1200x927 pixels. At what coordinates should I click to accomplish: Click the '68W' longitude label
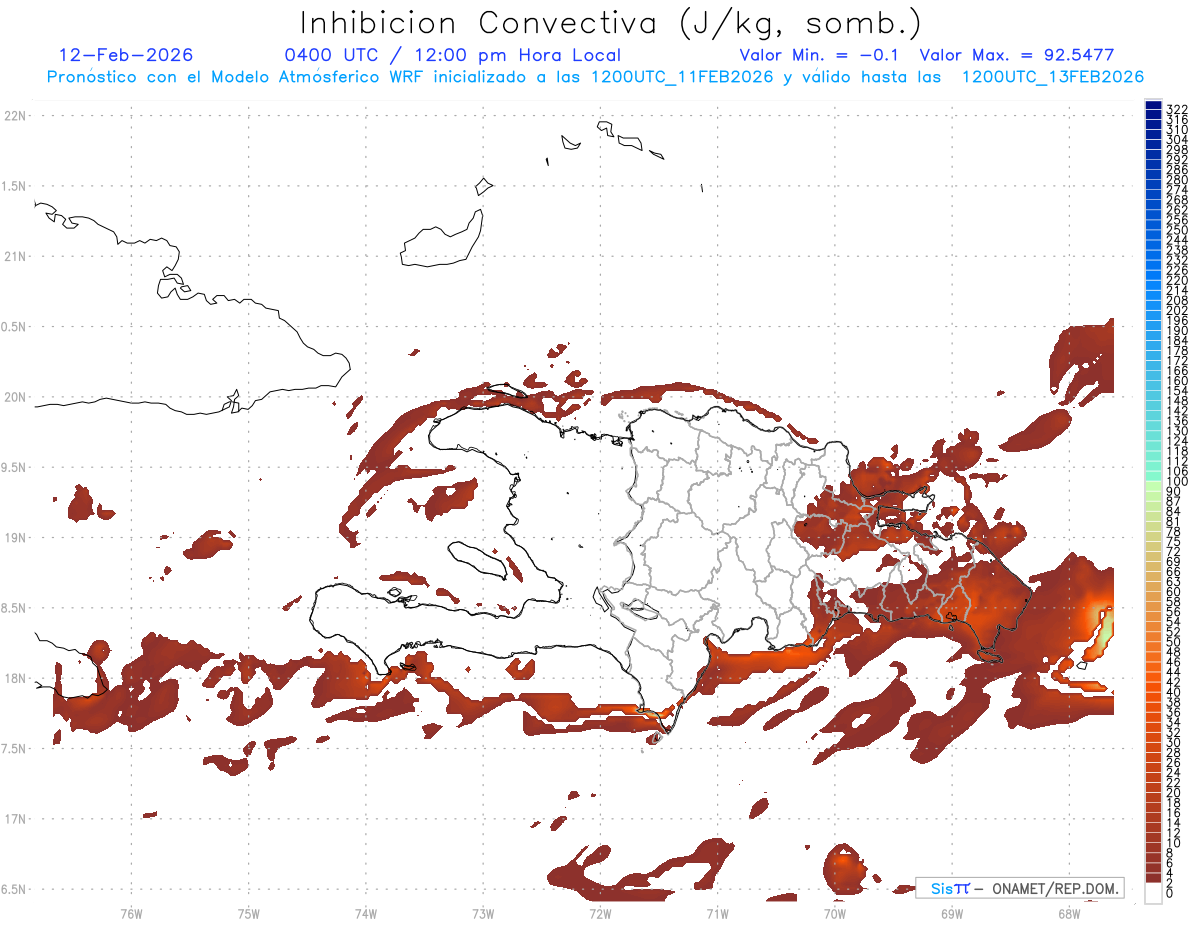click(1069, 913)
